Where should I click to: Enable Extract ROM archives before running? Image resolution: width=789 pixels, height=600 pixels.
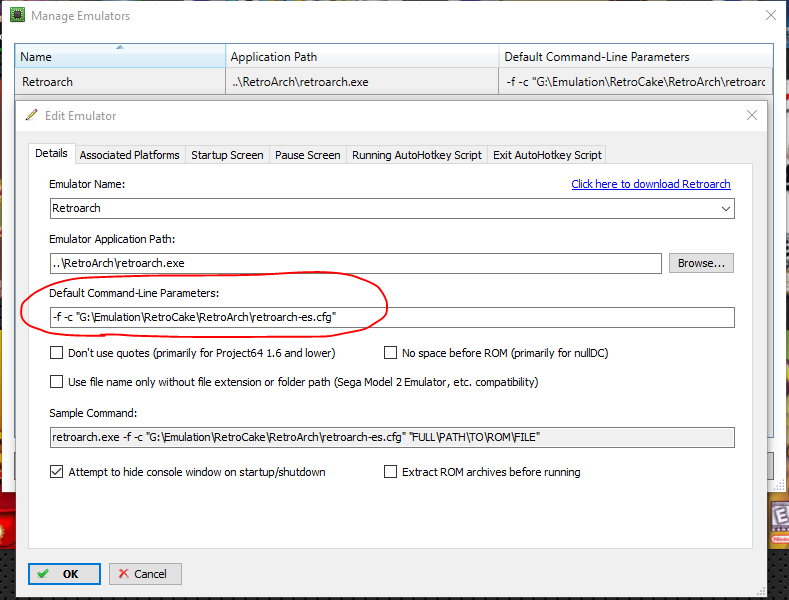390,472
